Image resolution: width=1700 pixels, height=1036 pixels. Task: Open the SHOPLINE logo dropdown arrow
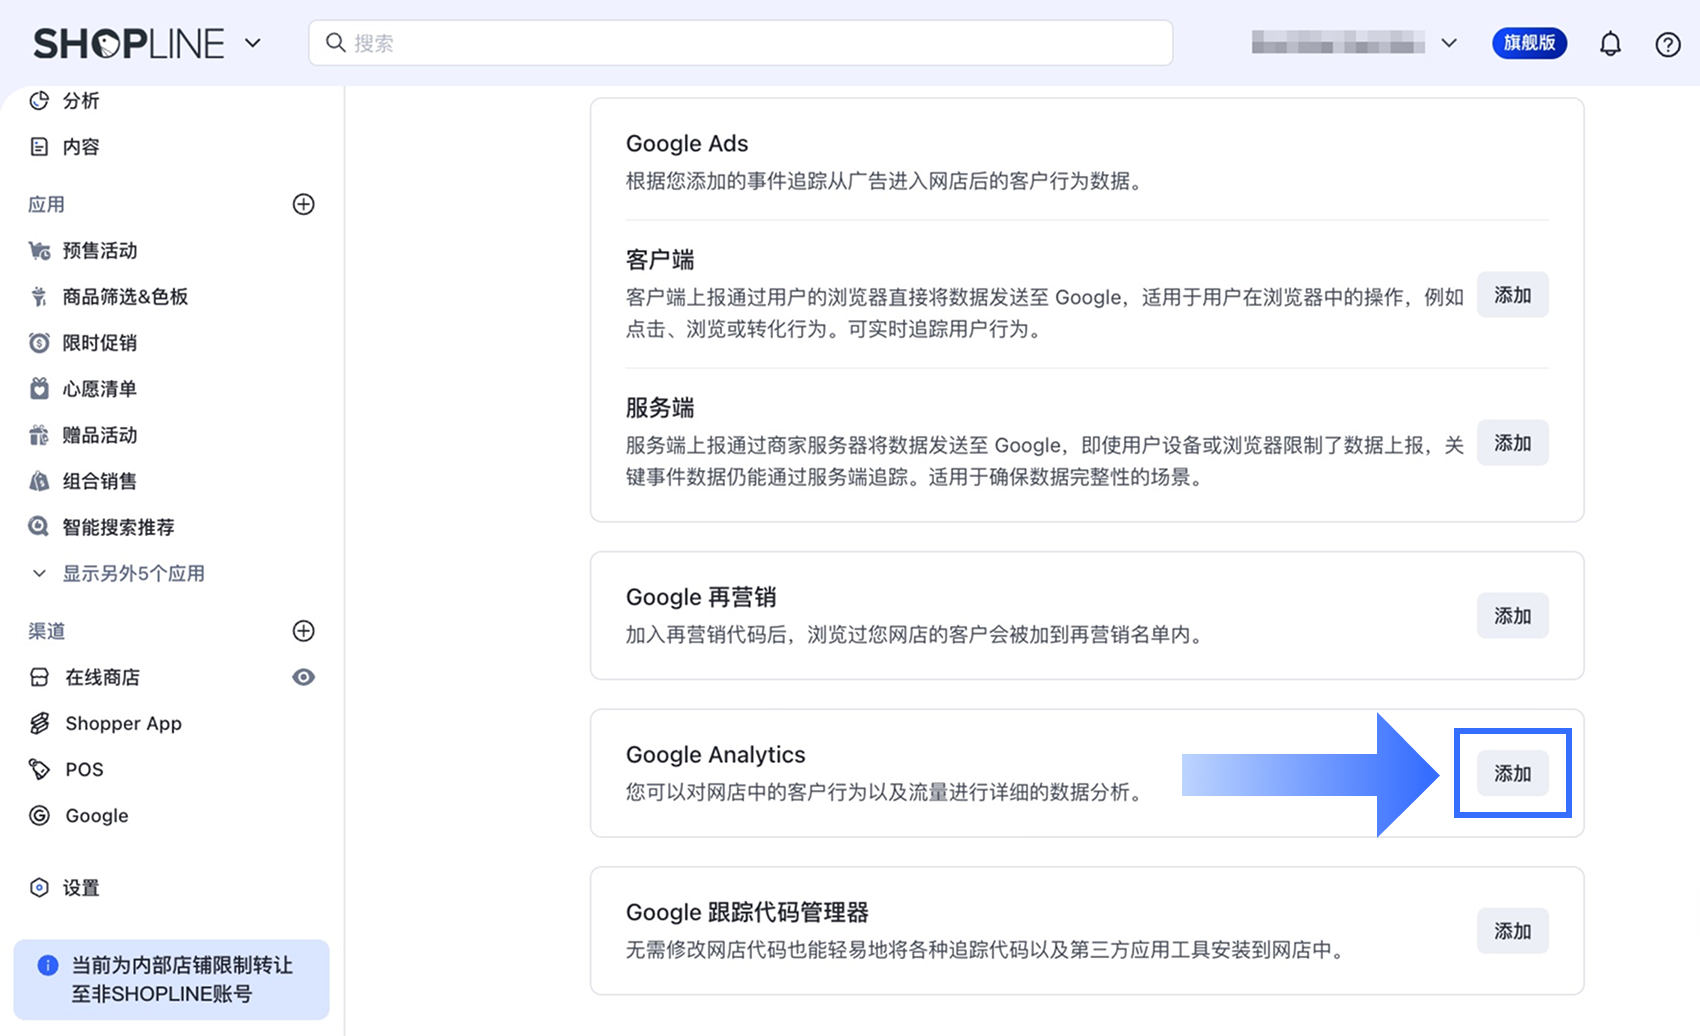click(253, 43)
